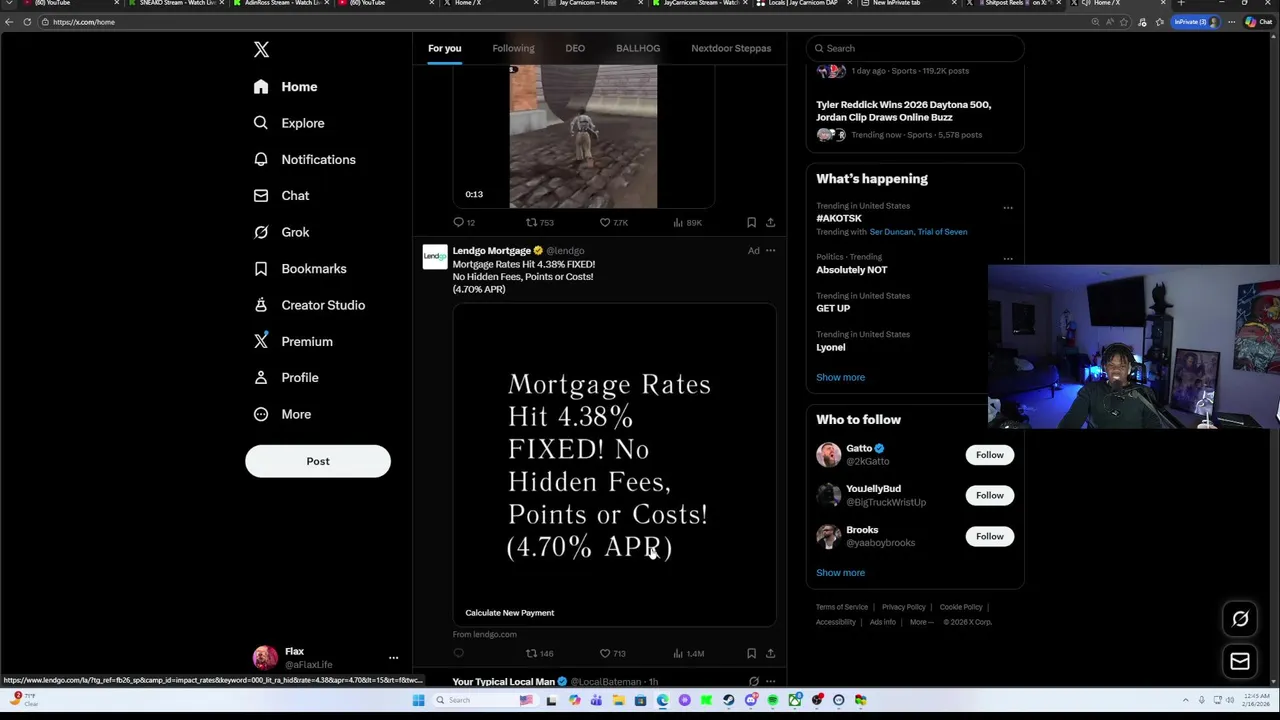Click the Lendgo mortgage rates ad image
Screen dimensions: 1280x720
pyautogui.click(x=614, y=465)
